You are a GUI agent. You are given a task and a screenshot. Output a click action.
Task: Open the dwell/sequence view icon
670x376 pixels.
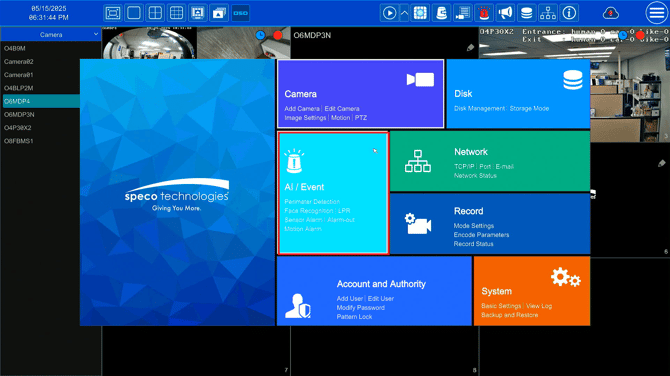point(197,13)
